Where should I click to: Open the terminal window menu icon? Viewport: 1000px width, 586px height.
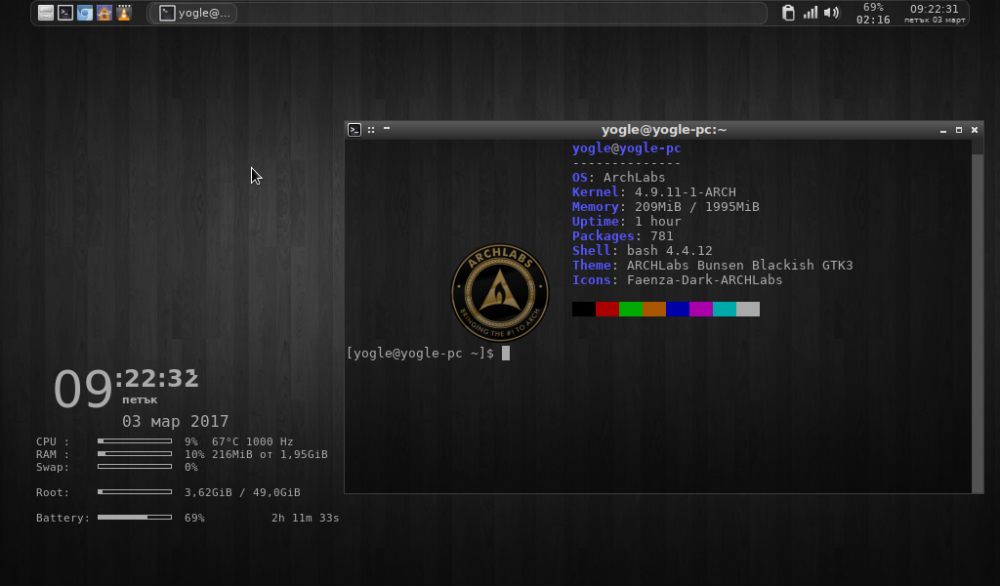(x=355, y=130)
